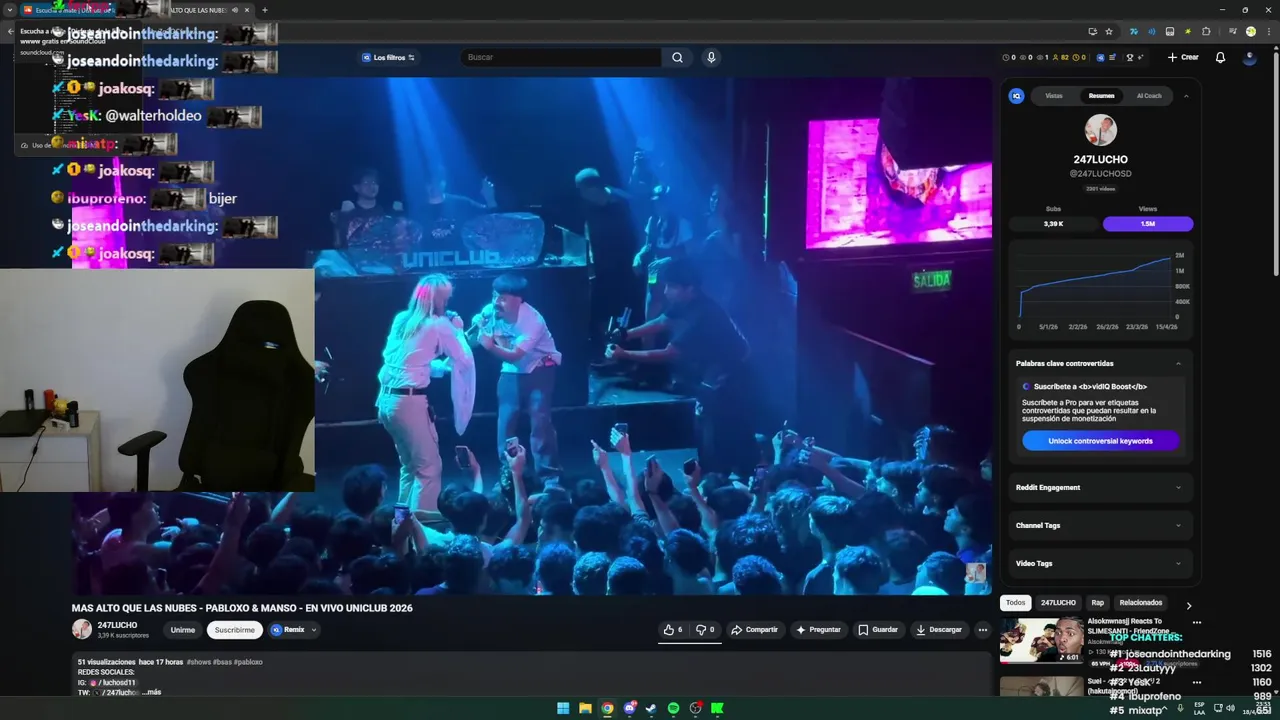The image size is (1280, 720).
Task: Select the Rap filter chip
Action: (1098, 603)
